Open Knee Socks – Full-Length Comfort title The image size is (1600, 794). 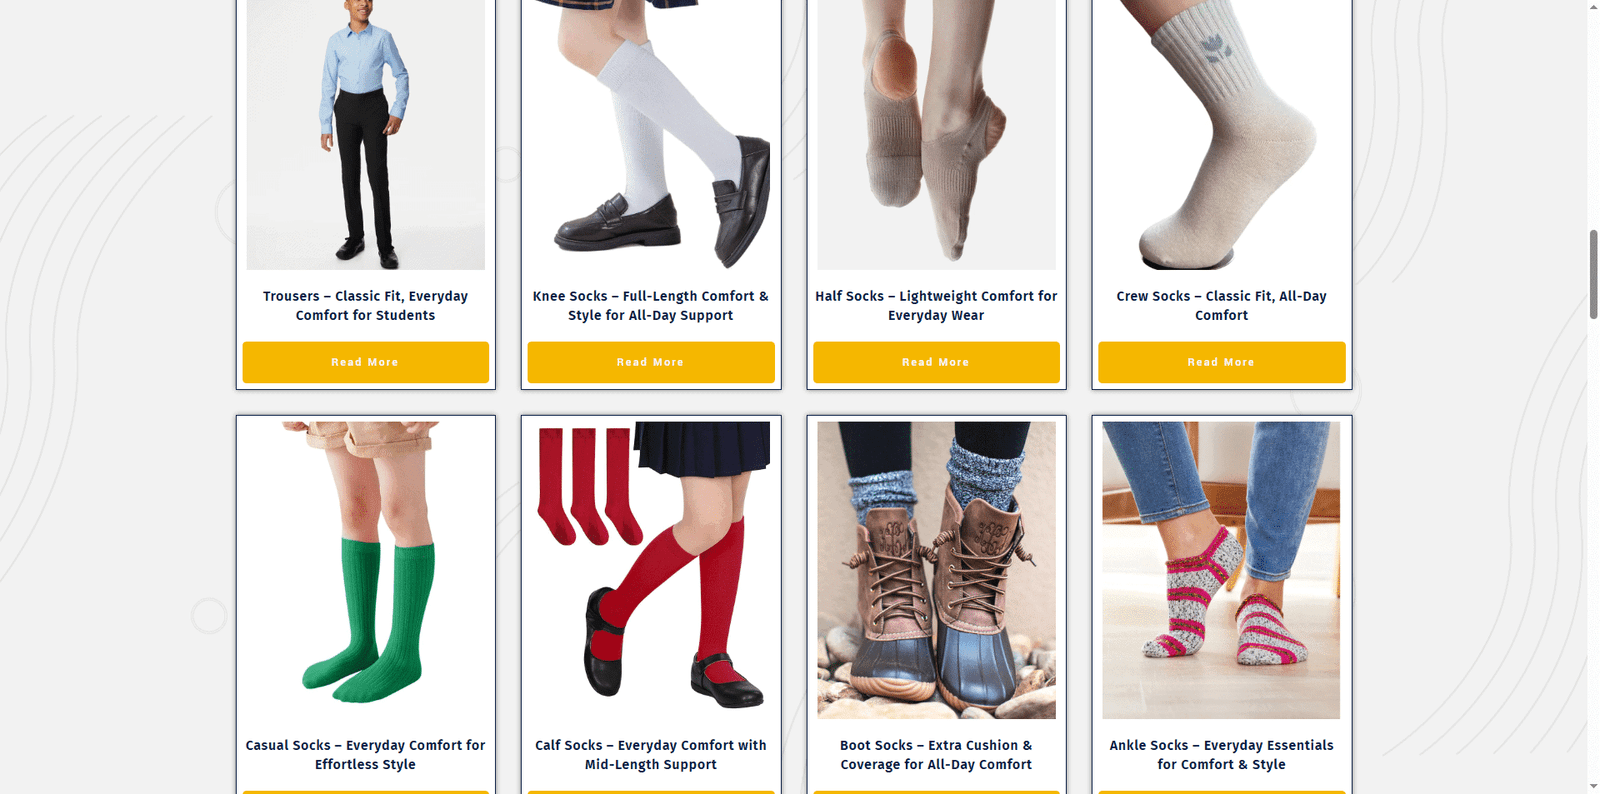click(650, 305)
